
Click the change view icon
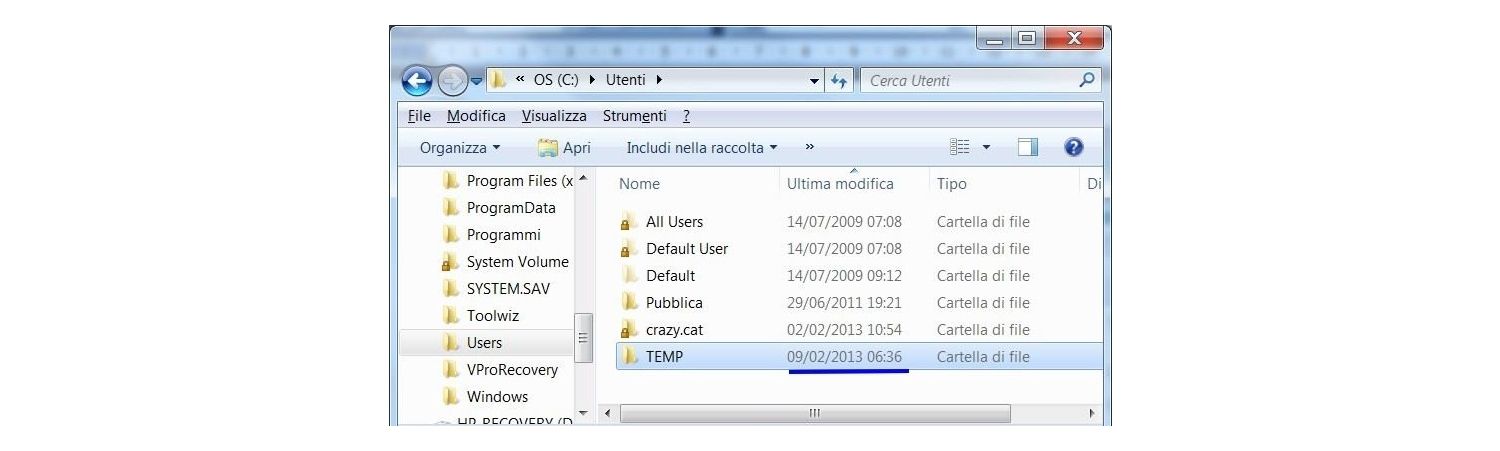pyautogui.click(x=960, y=148)
